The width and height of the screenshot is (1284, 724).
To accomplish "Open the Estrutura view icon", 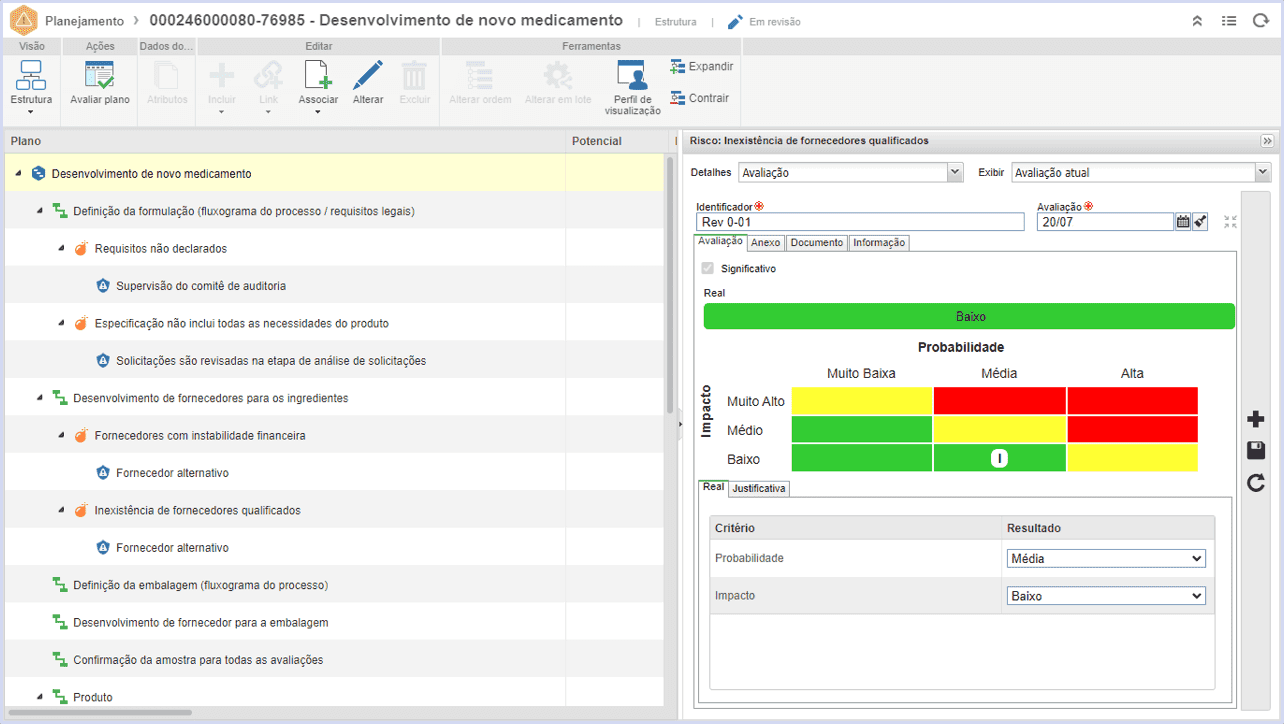I will click(x=31, y=76).
